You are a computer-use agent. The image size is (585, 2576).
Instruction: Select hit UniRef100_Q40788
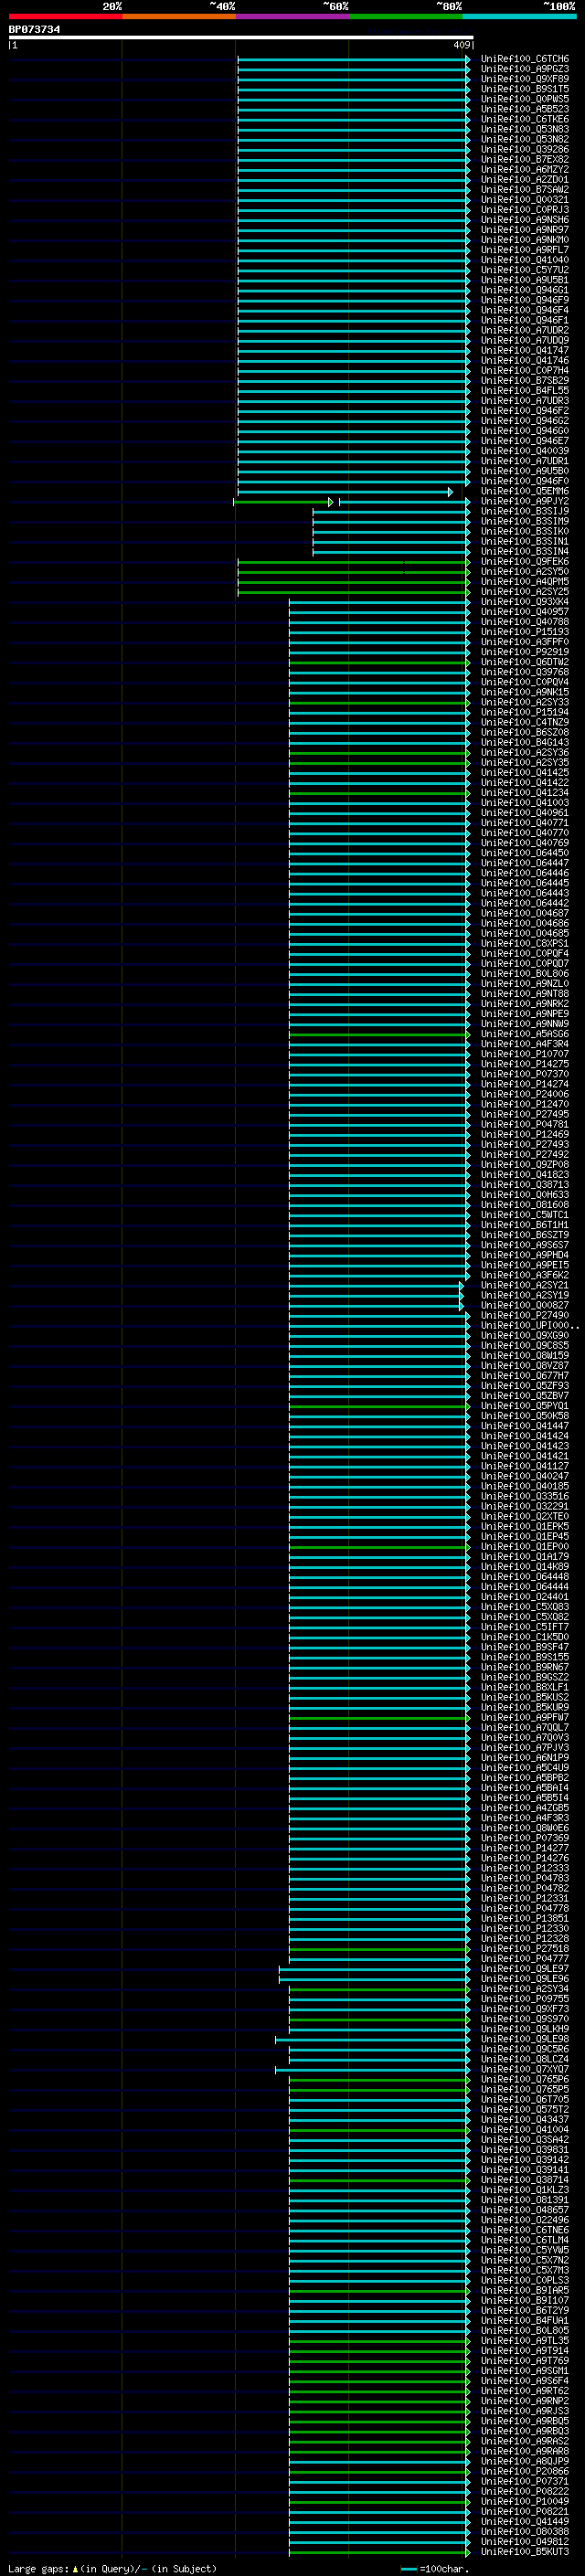tap(525, 622)
